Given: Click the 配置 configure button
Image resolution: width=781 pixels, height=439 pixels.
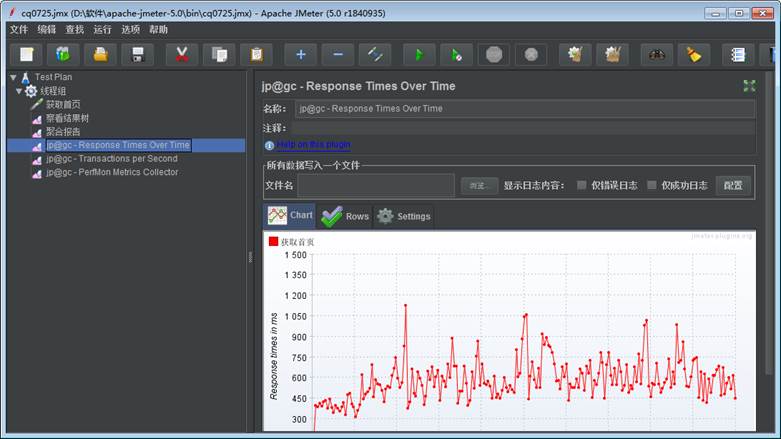Looking at the screenshot, I should (x=733, y=185).
